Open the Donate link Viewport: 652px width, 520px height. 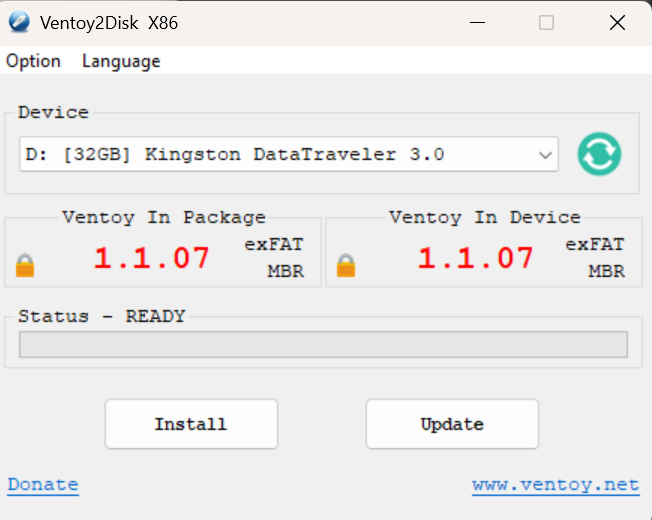tap(43, 485)
